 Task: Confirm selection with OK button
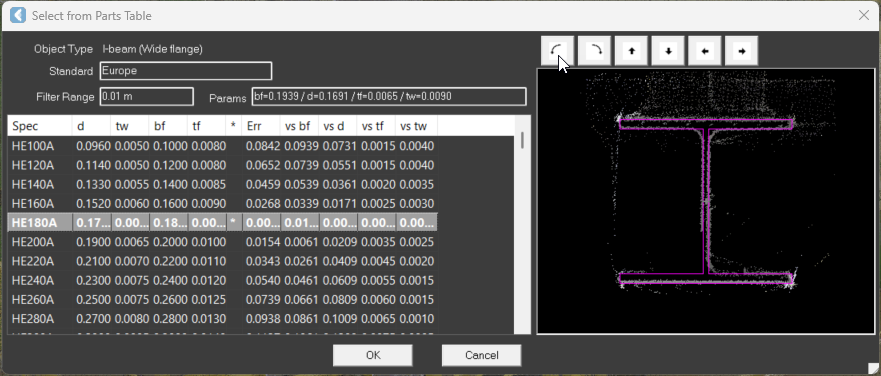(x=373, y=355)
